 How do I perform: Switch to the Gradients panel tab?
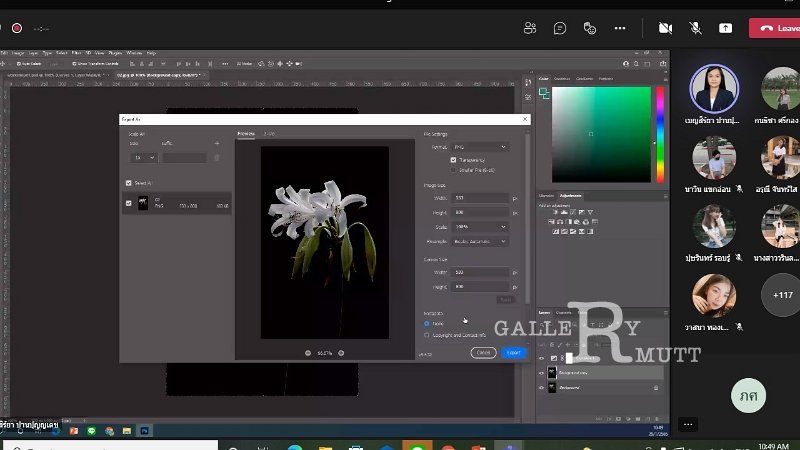[584, 79]
